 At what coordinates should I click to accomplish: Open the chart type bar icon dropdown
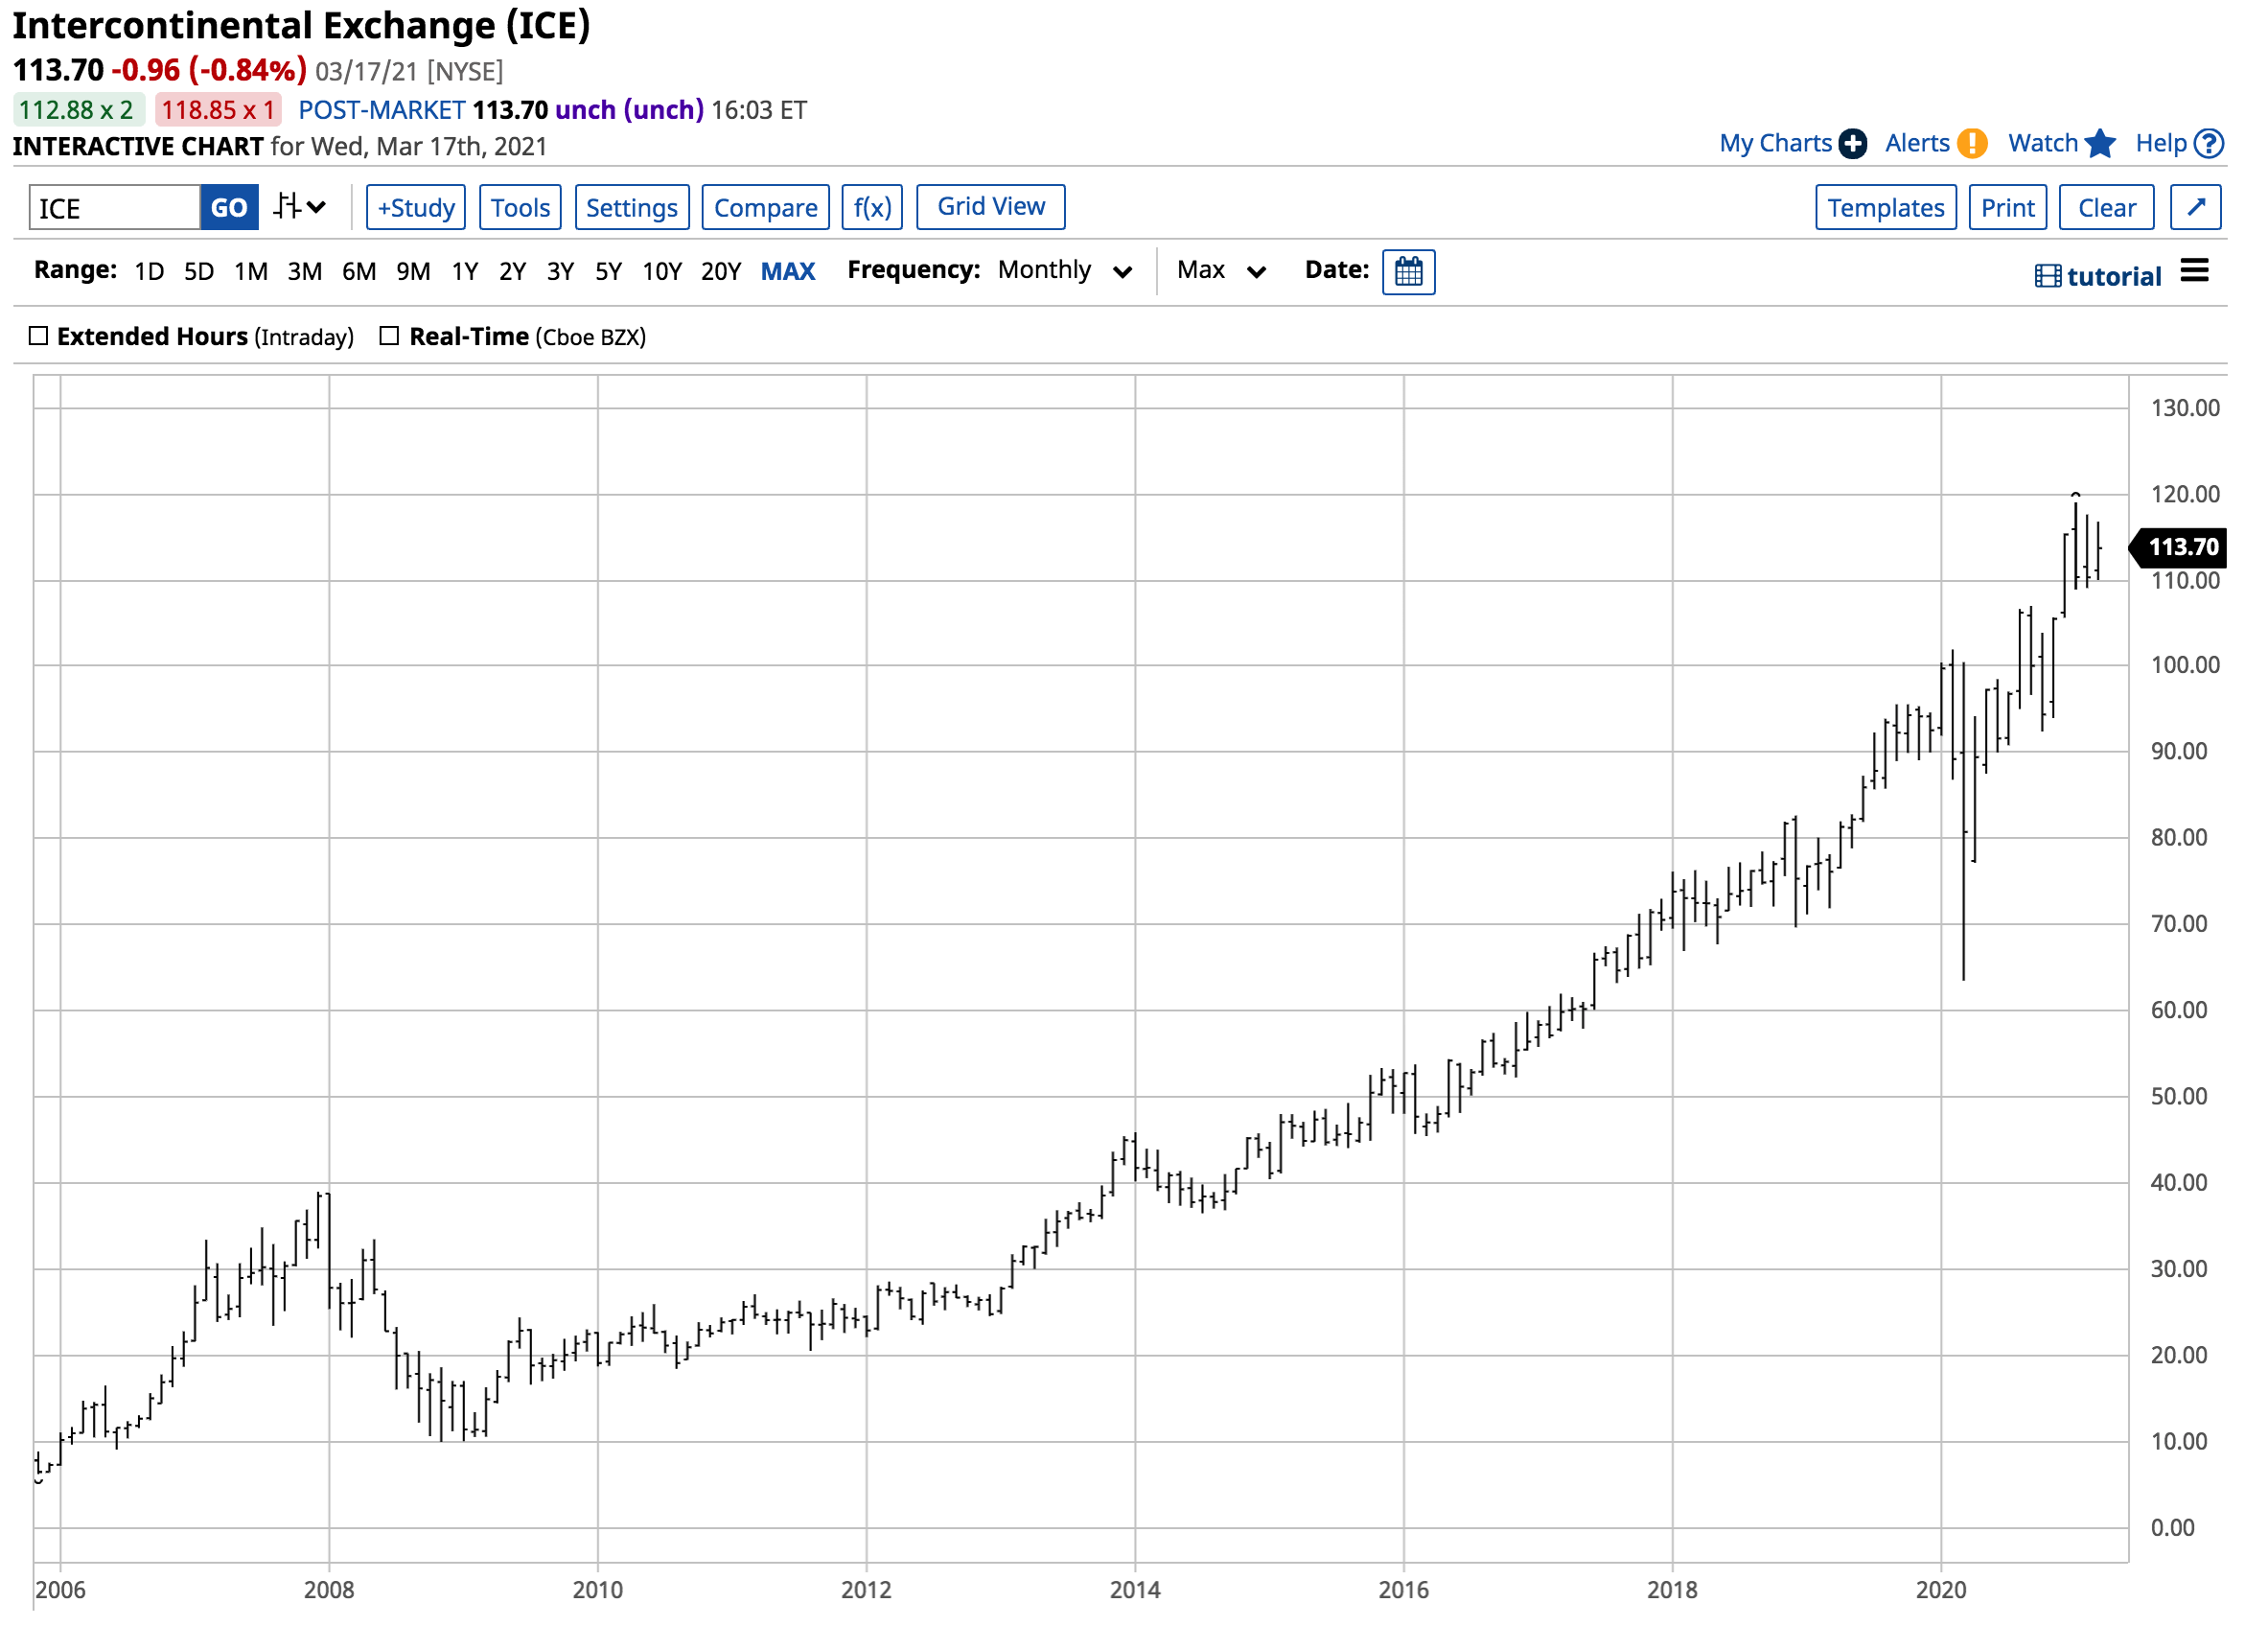[299, 207]
